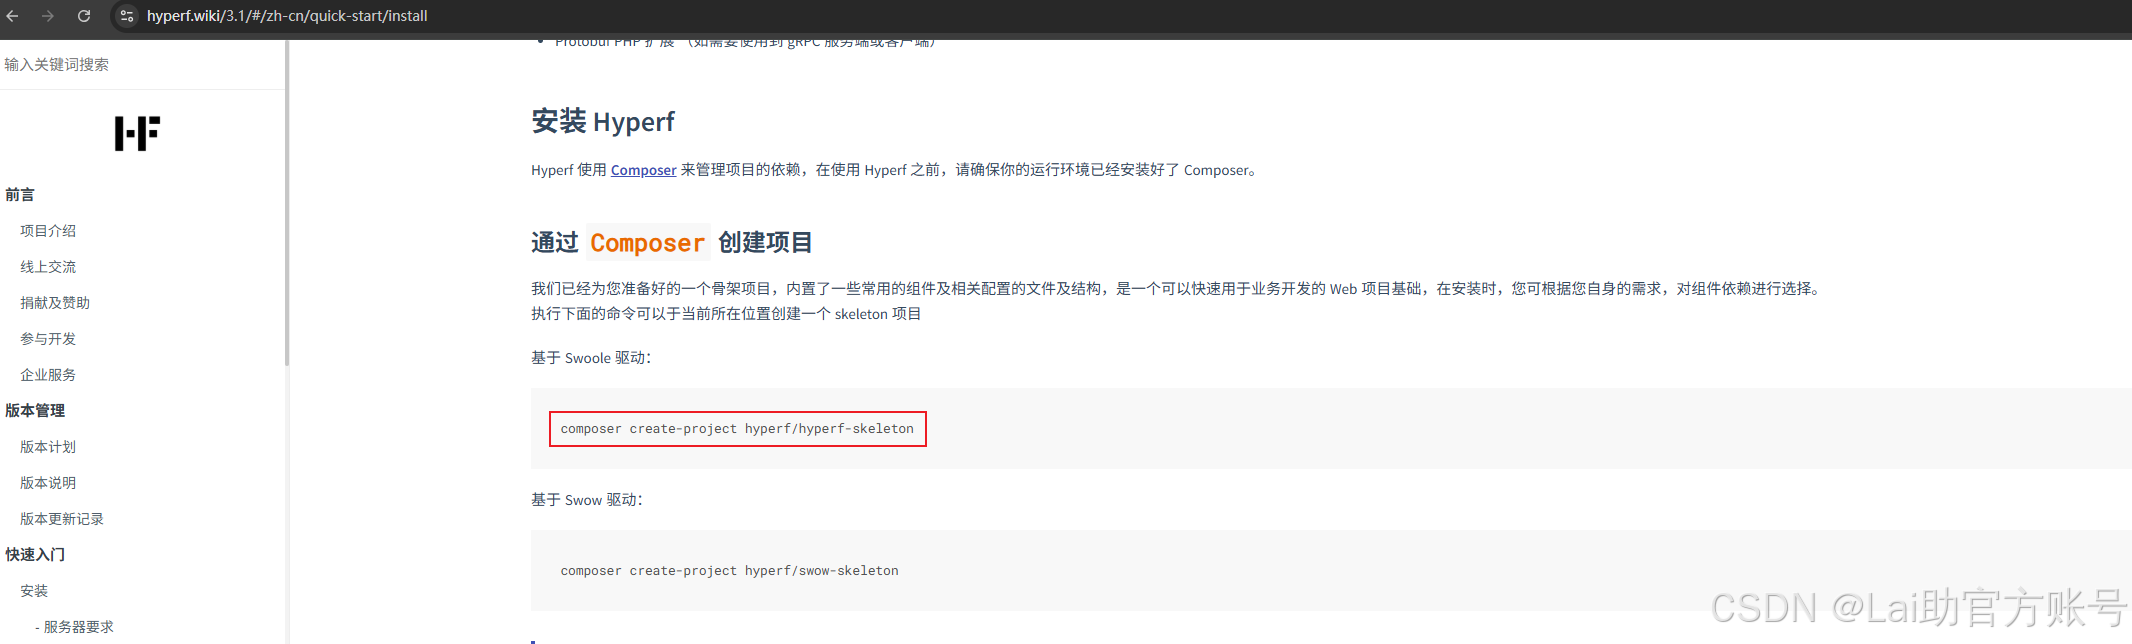Open site information icon in address bar
2132x644 pixels.
(x=127, y=16)
